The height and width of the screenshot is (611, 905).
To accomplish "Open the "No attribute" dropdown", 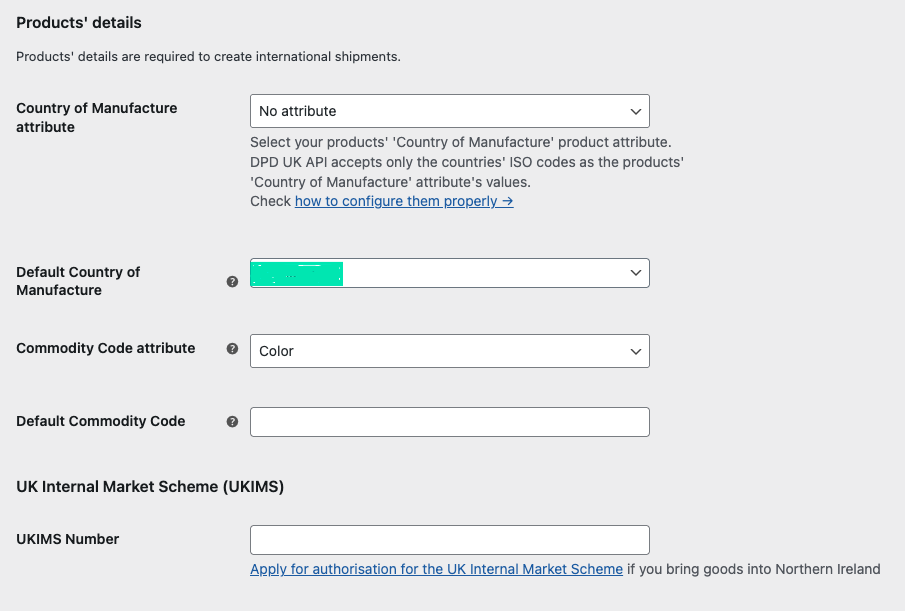I will [x=449, y=111].
